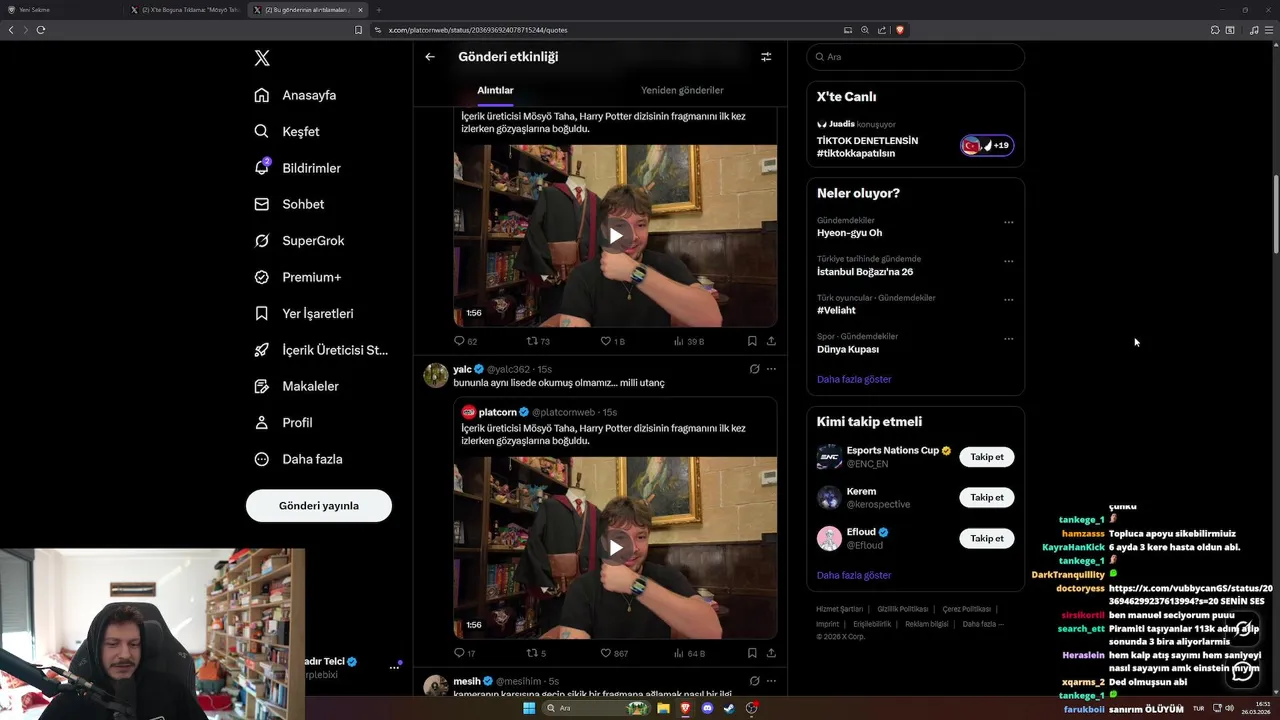The image size is (1280, 720).
Task: Open Steam from the taskbar
Action: click(730, 708)
